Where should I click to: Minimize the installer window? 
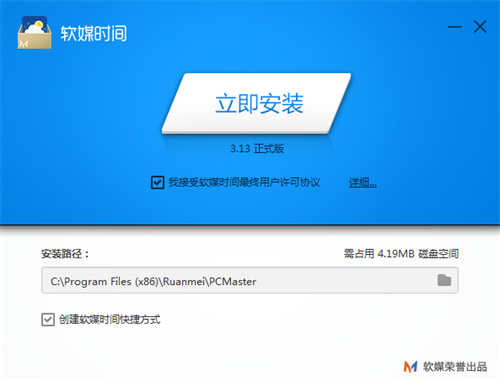[x=455, y=27]
